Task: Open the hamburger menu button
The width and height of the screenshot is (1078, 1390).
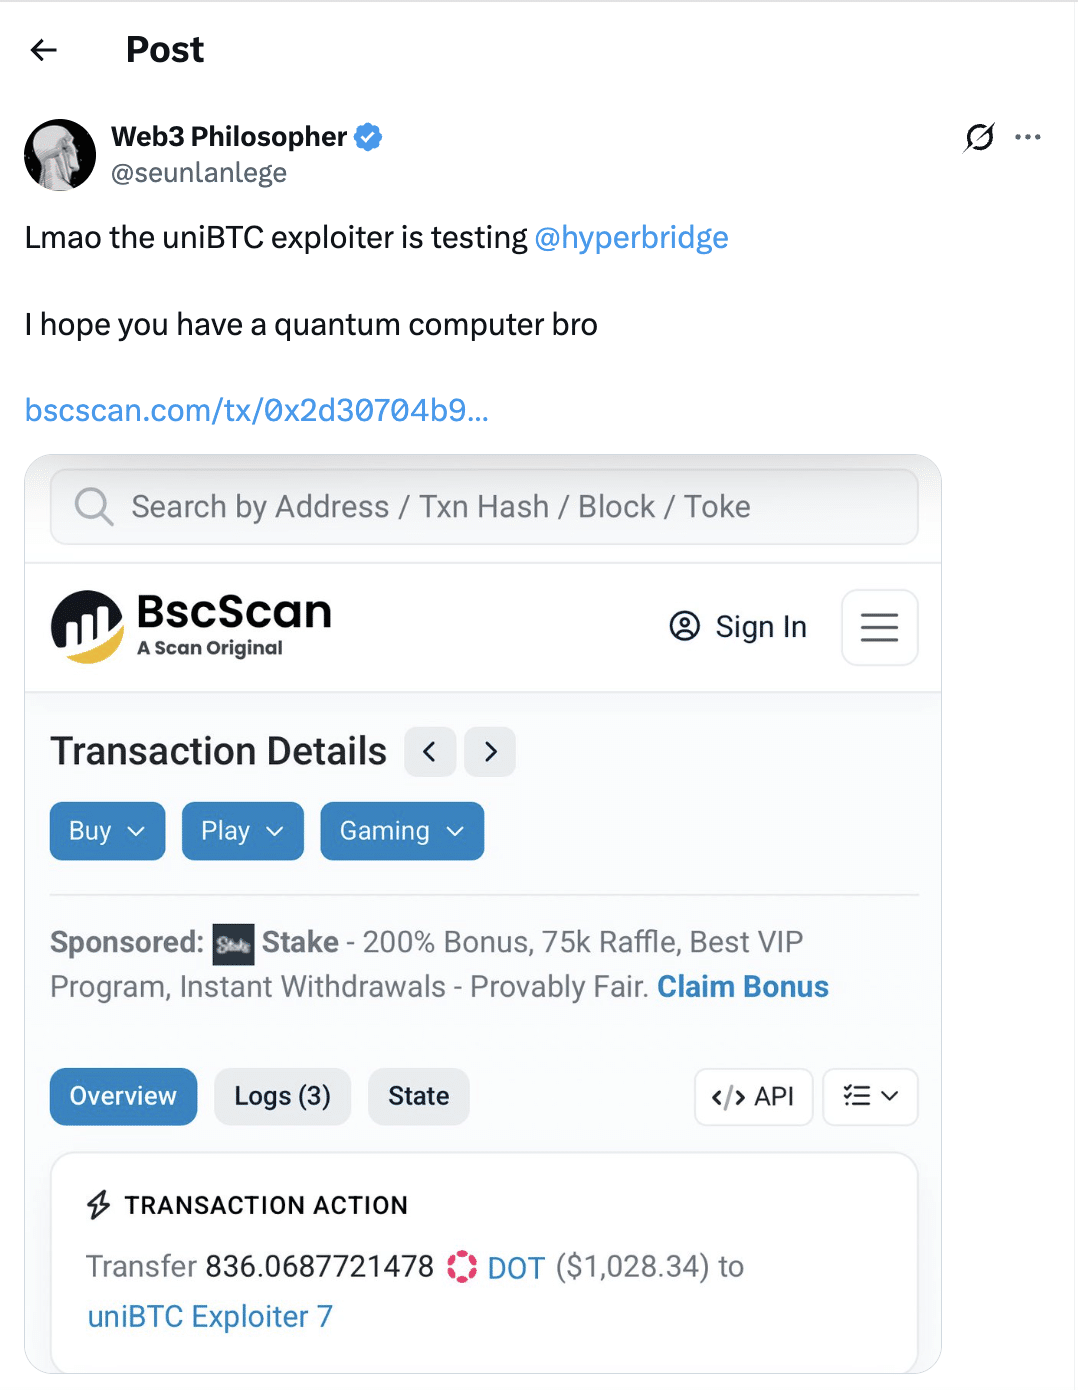Action: click(879, 627)
